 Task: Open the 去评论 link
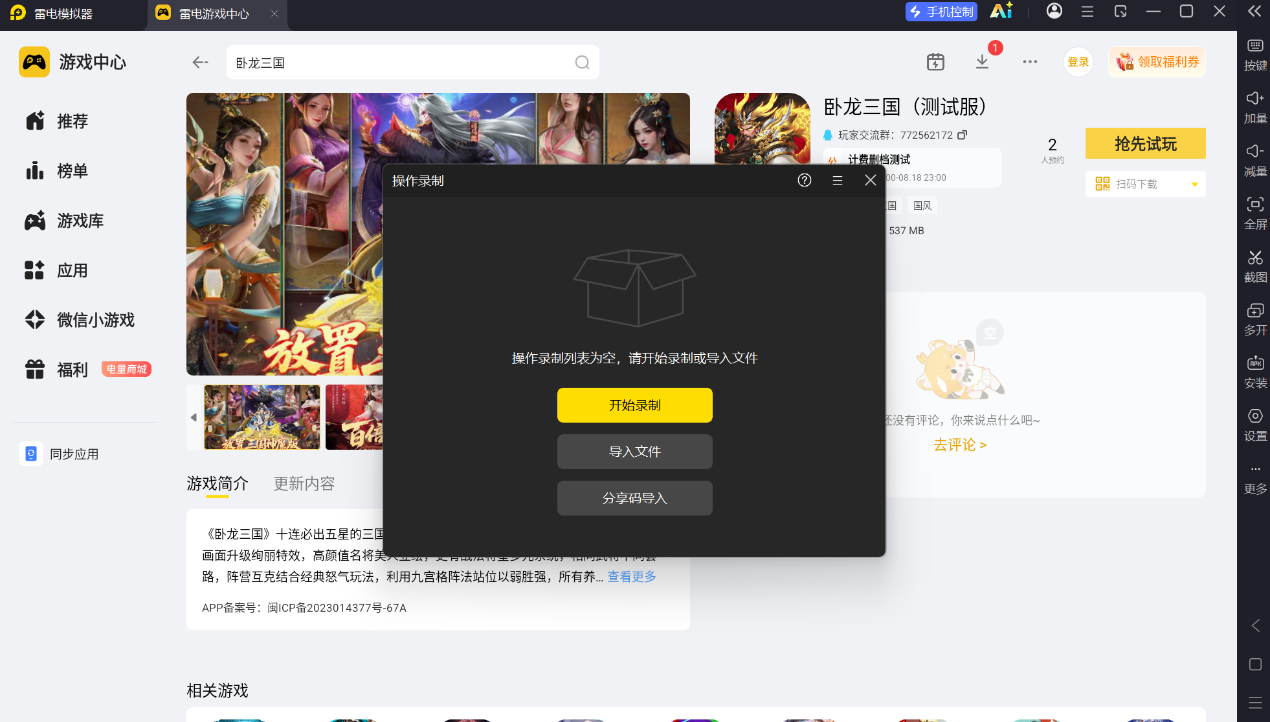(960, 444)
